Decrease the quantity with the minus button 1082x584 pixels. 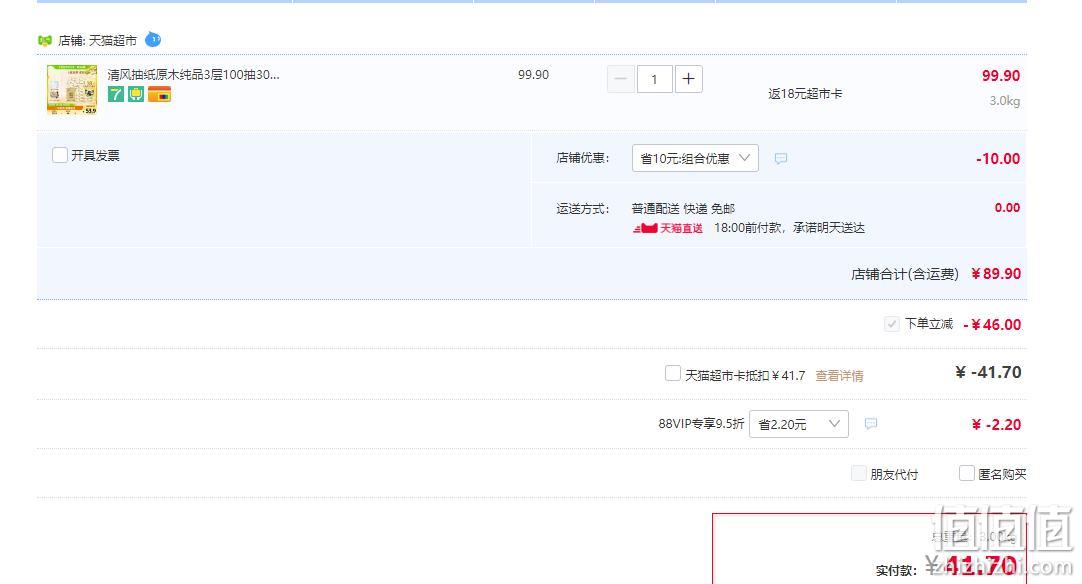(x=620, y=79)
